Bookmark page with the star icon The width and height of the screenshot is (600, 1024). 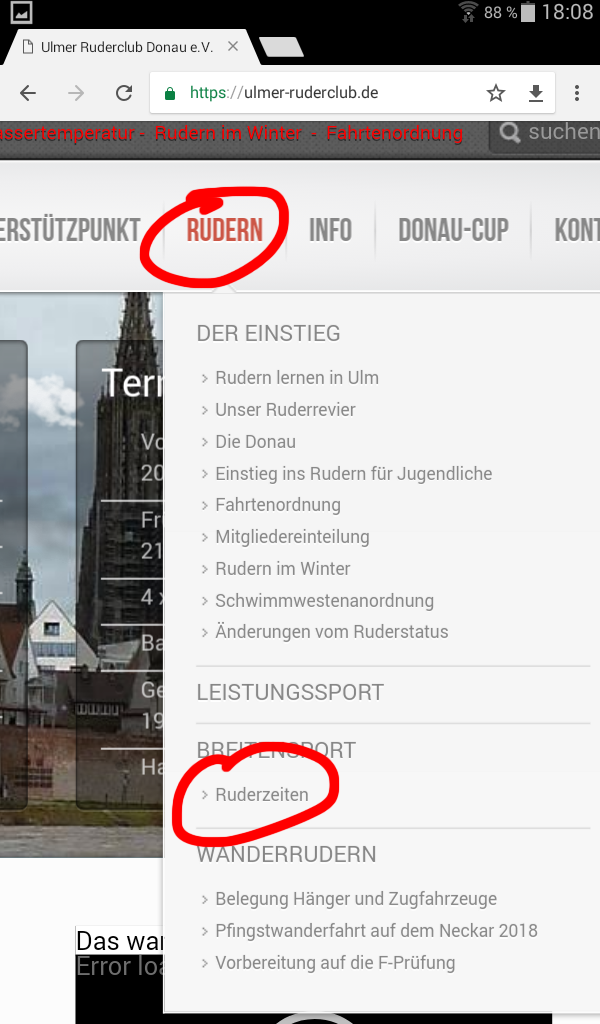point(496,93)
